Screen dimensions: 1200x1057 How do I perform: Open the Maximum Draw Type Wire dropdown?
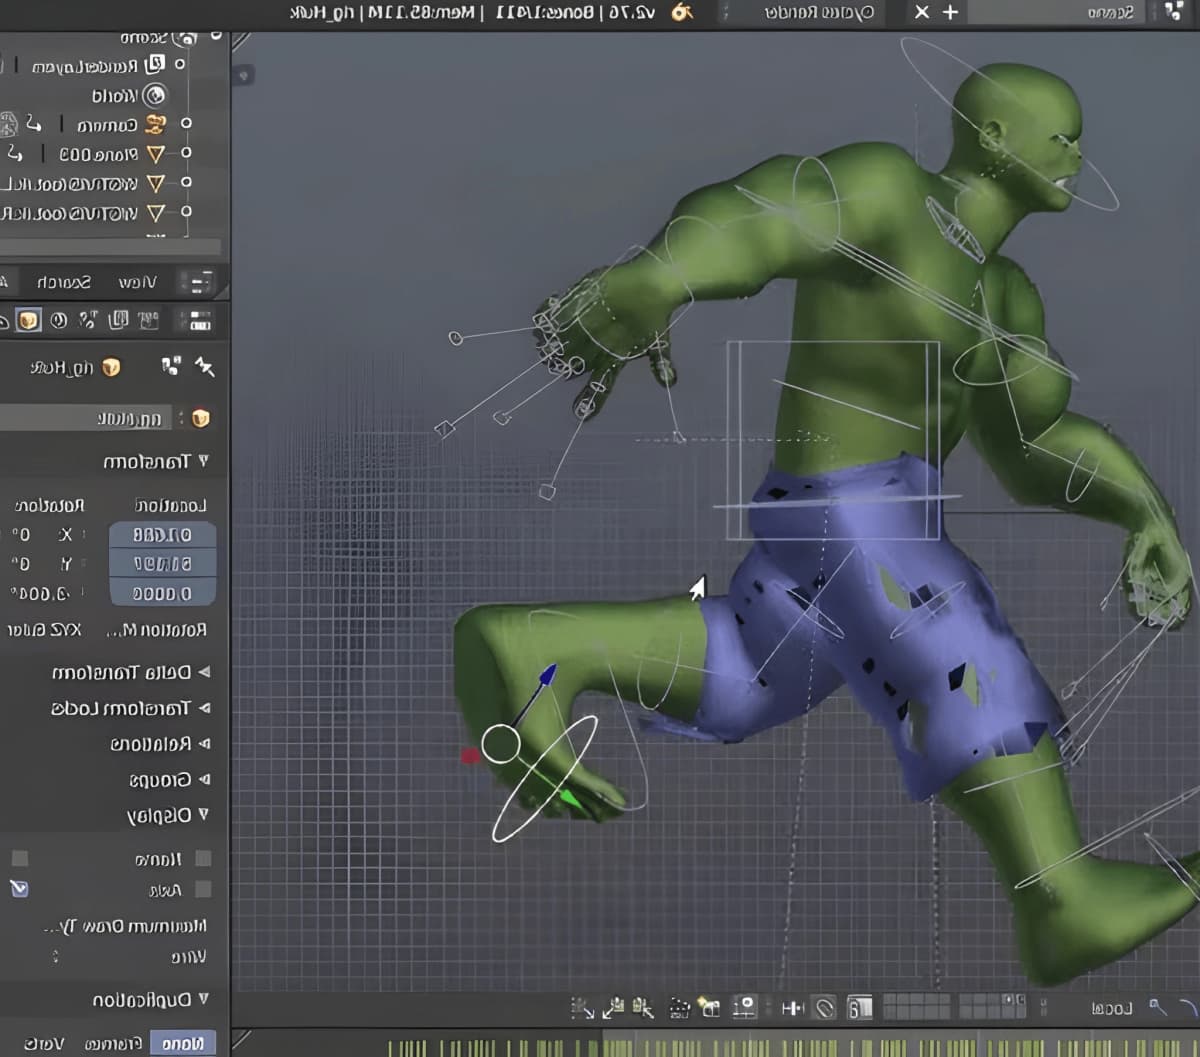(130, 957)
